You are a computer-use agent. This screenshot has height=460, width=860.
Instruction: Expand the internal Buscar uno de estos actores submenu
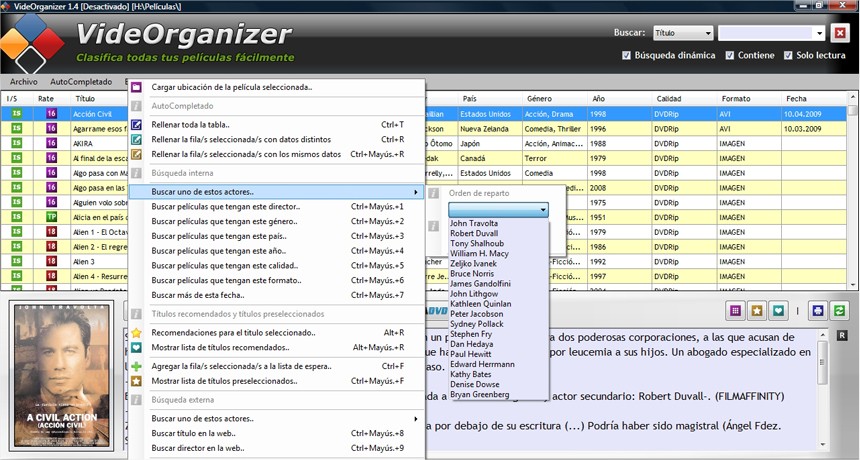(x=276, y=192)
